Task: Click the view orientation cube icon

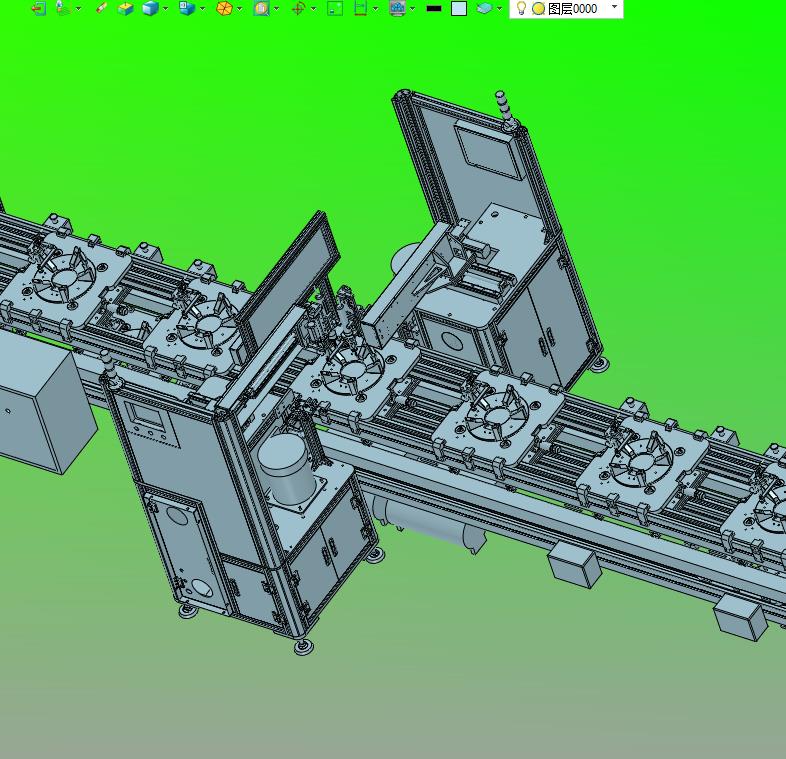Action: click(x=187, y=8)
